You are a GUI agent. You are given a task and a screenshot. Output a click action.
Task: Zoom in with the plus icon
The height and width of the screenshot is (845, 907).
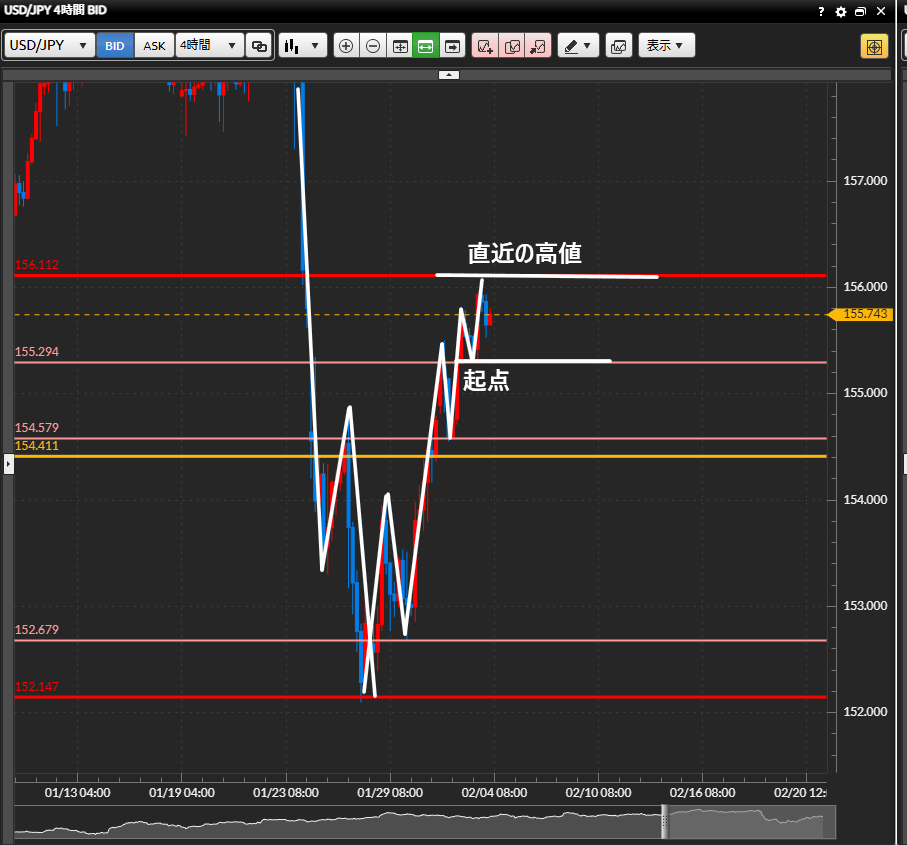[346, 46]
